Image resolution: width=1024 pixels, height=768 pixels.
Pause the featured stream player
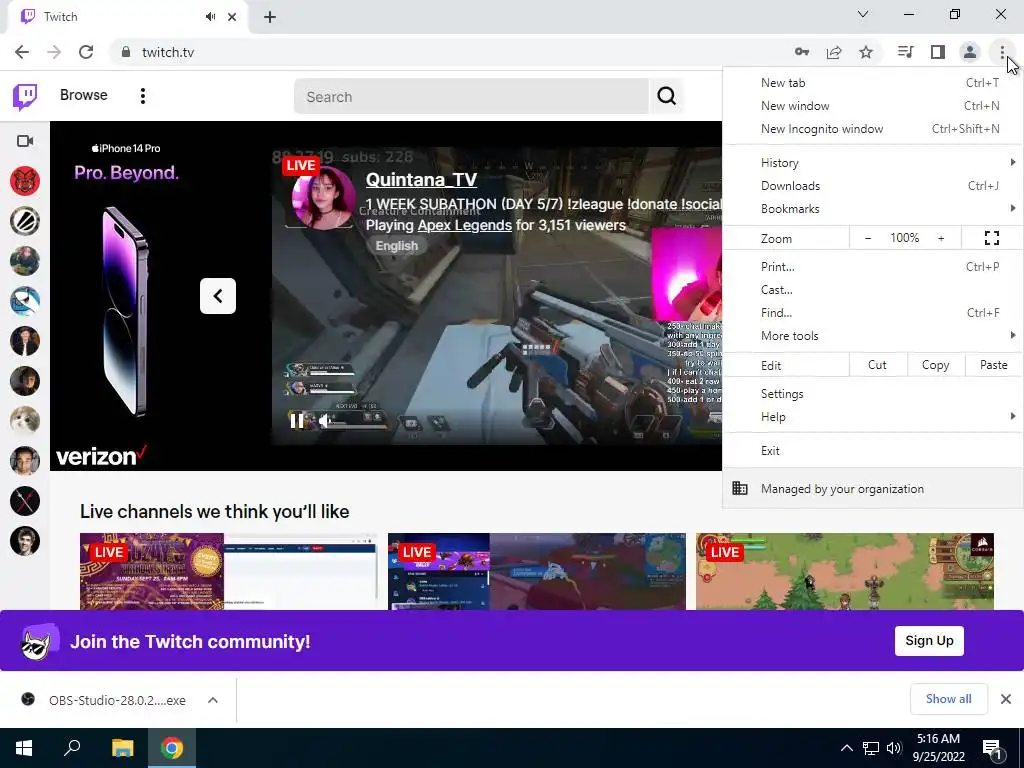pos(296,421)
